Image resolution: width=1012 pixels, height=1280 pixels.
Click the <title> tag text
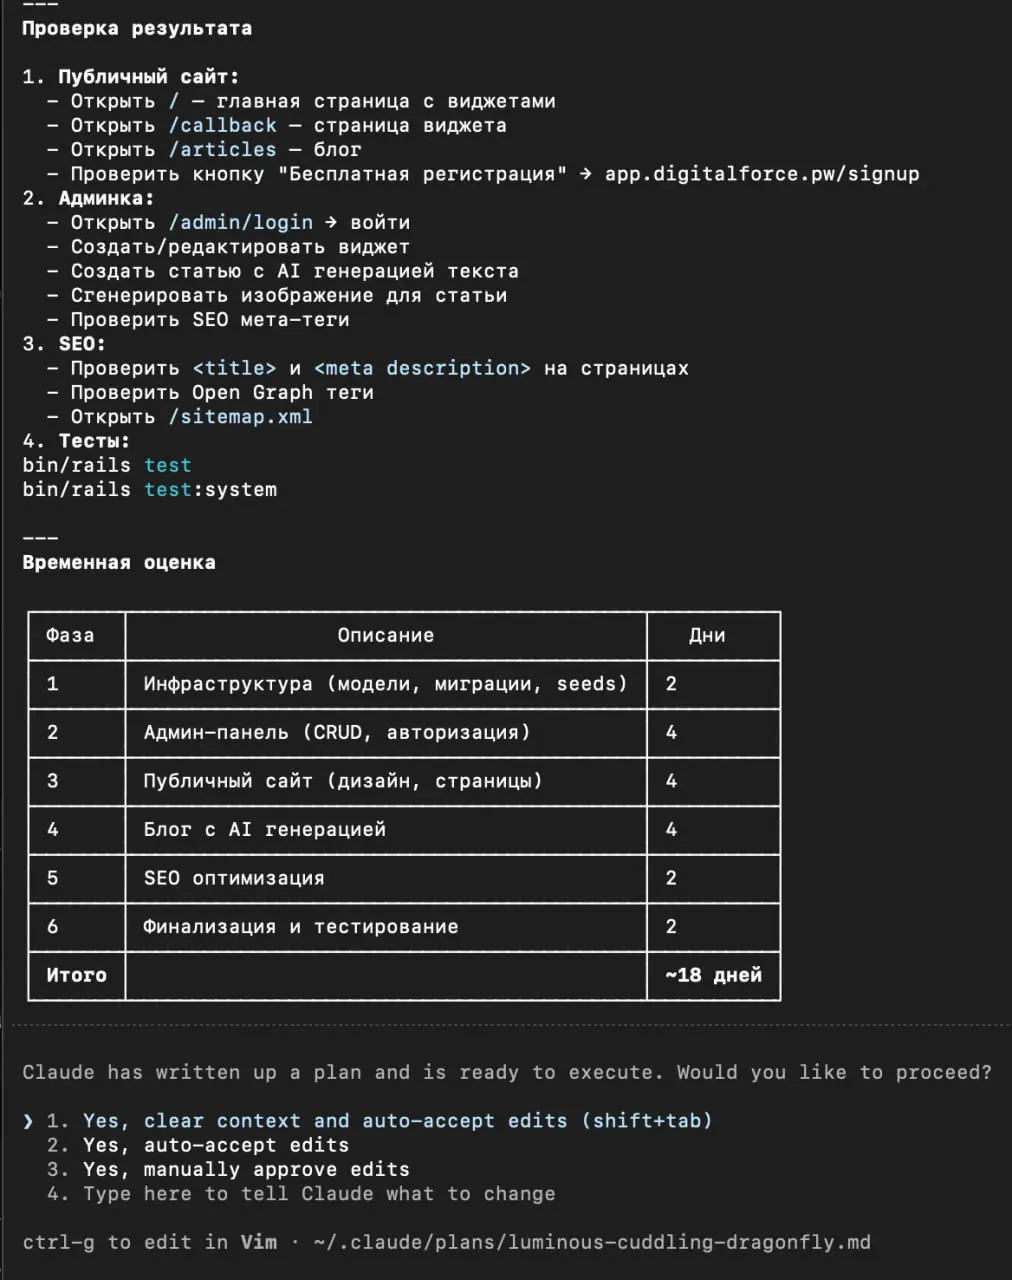234,368
